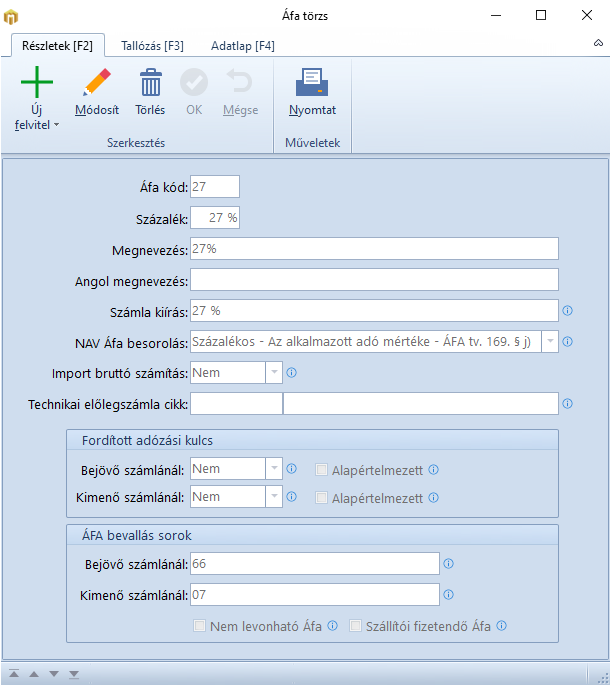
Task: Open the NAV Áfa besorolás dropdown
Action: [549, 342]
